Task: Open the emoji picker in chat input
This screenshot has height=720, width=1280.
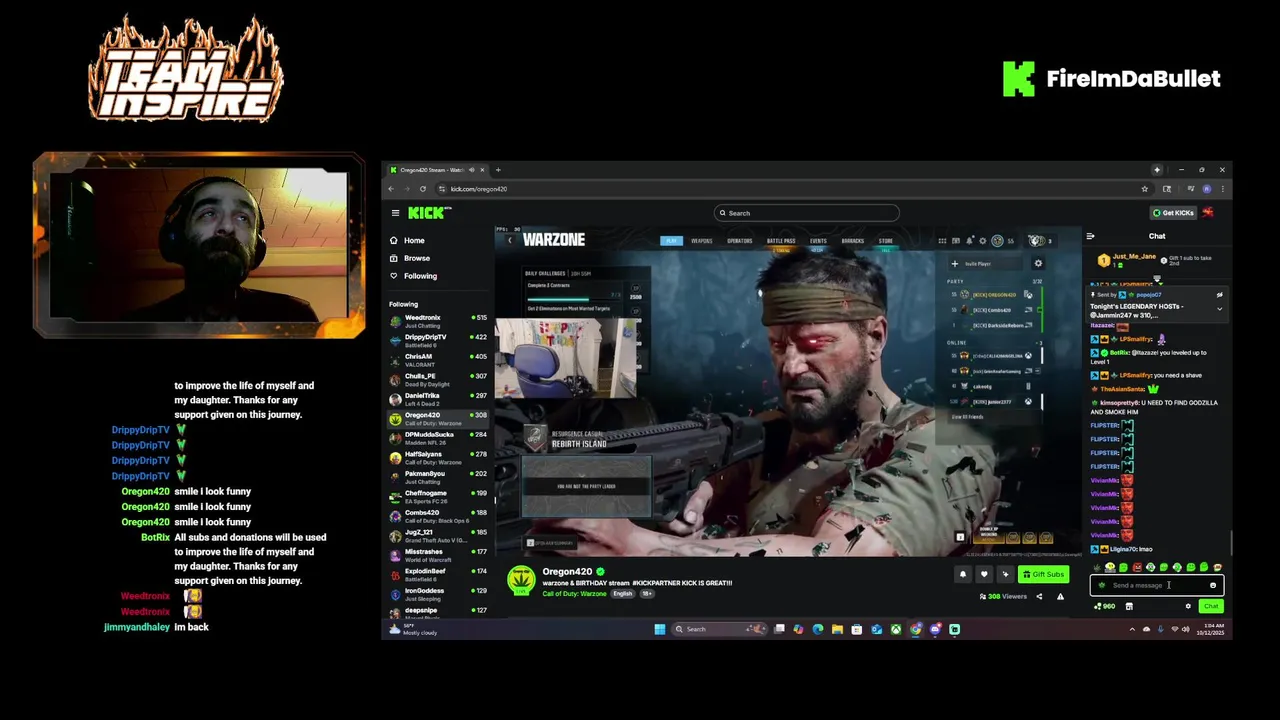Action: 1213,585
